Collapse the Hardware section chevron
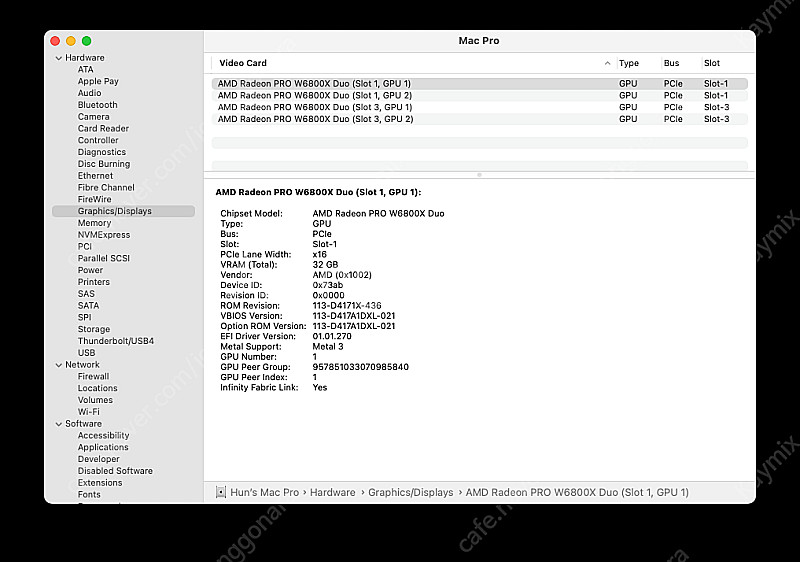The width and height of the screenshot is (800, 562). (59, 58)
